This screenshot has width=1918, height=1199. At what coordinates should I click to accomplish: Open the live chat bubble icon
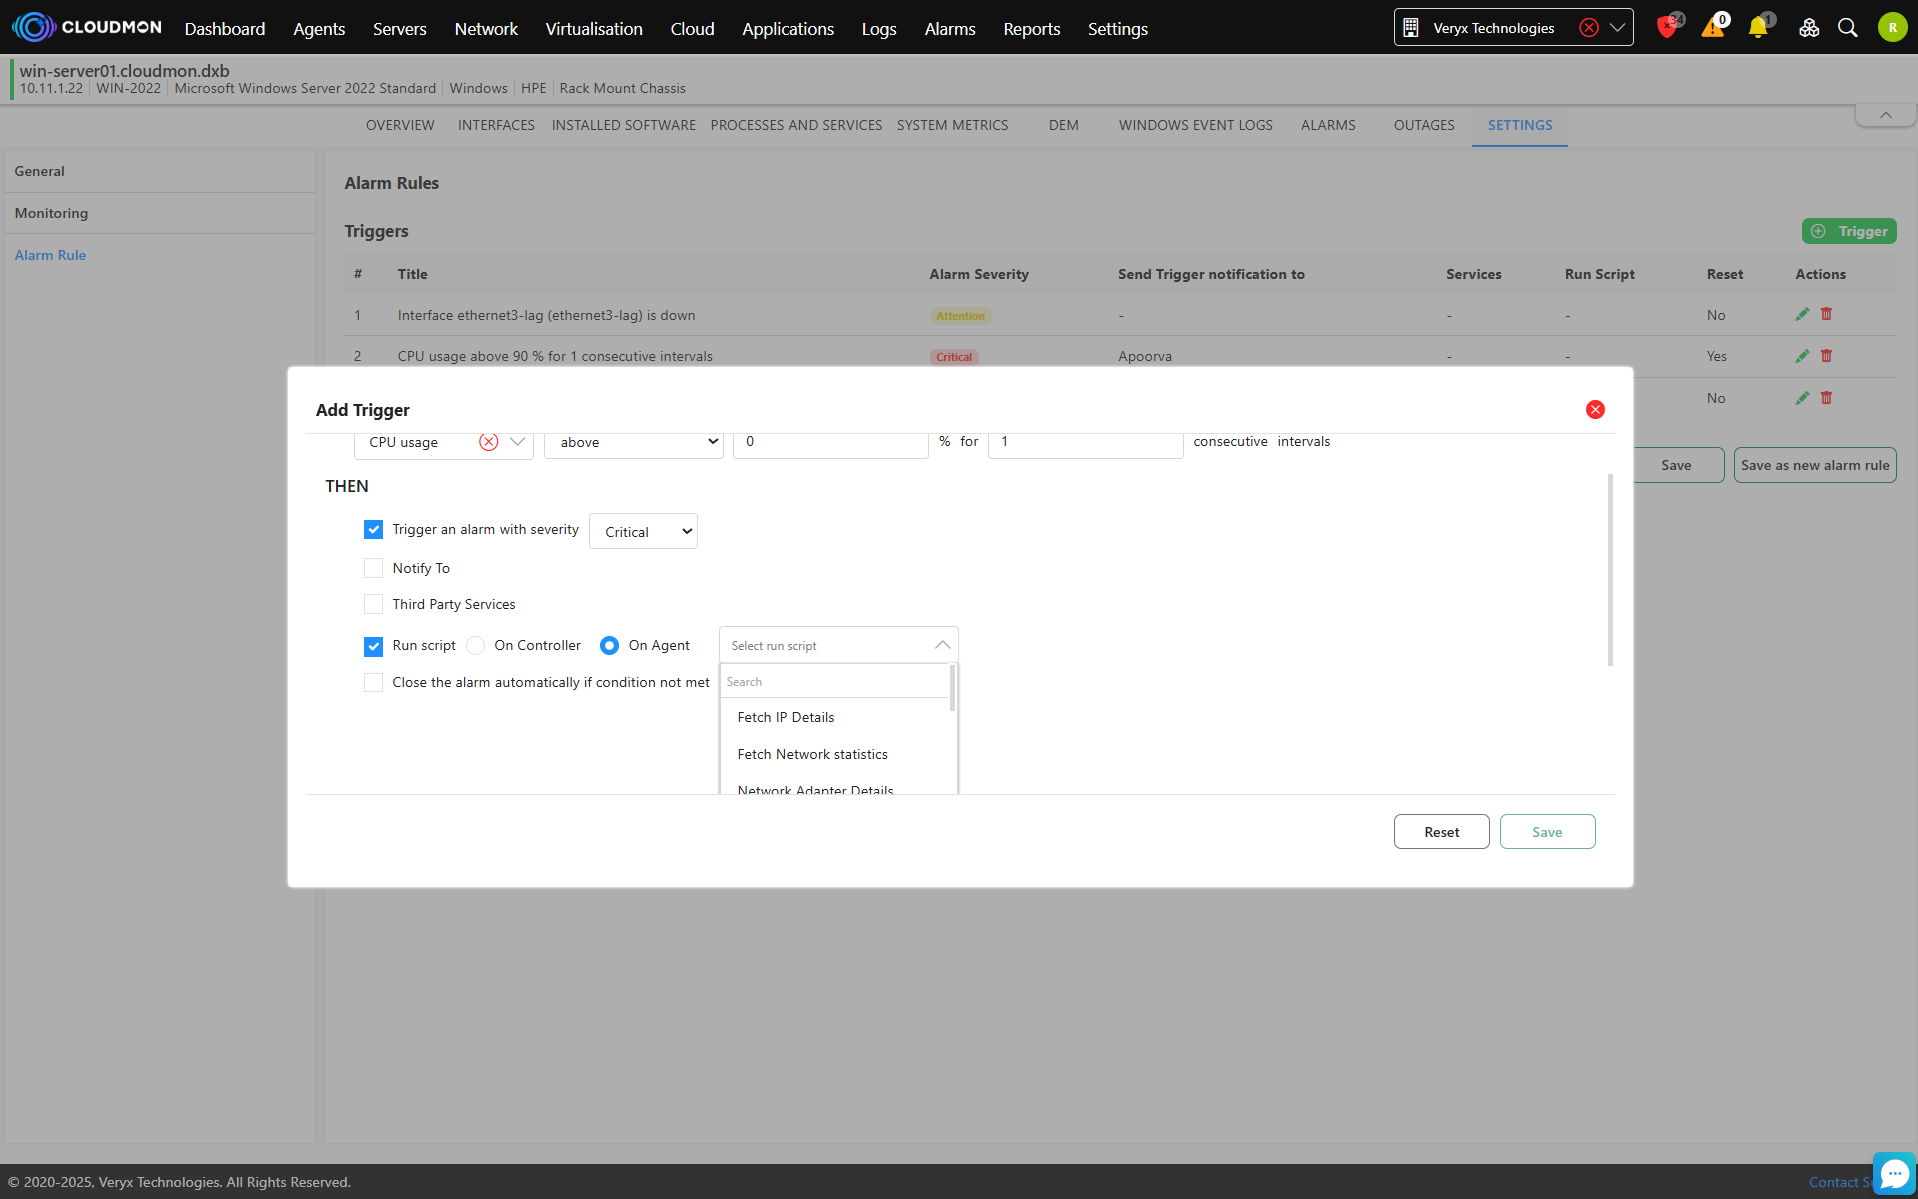tap(1893, 1174)
